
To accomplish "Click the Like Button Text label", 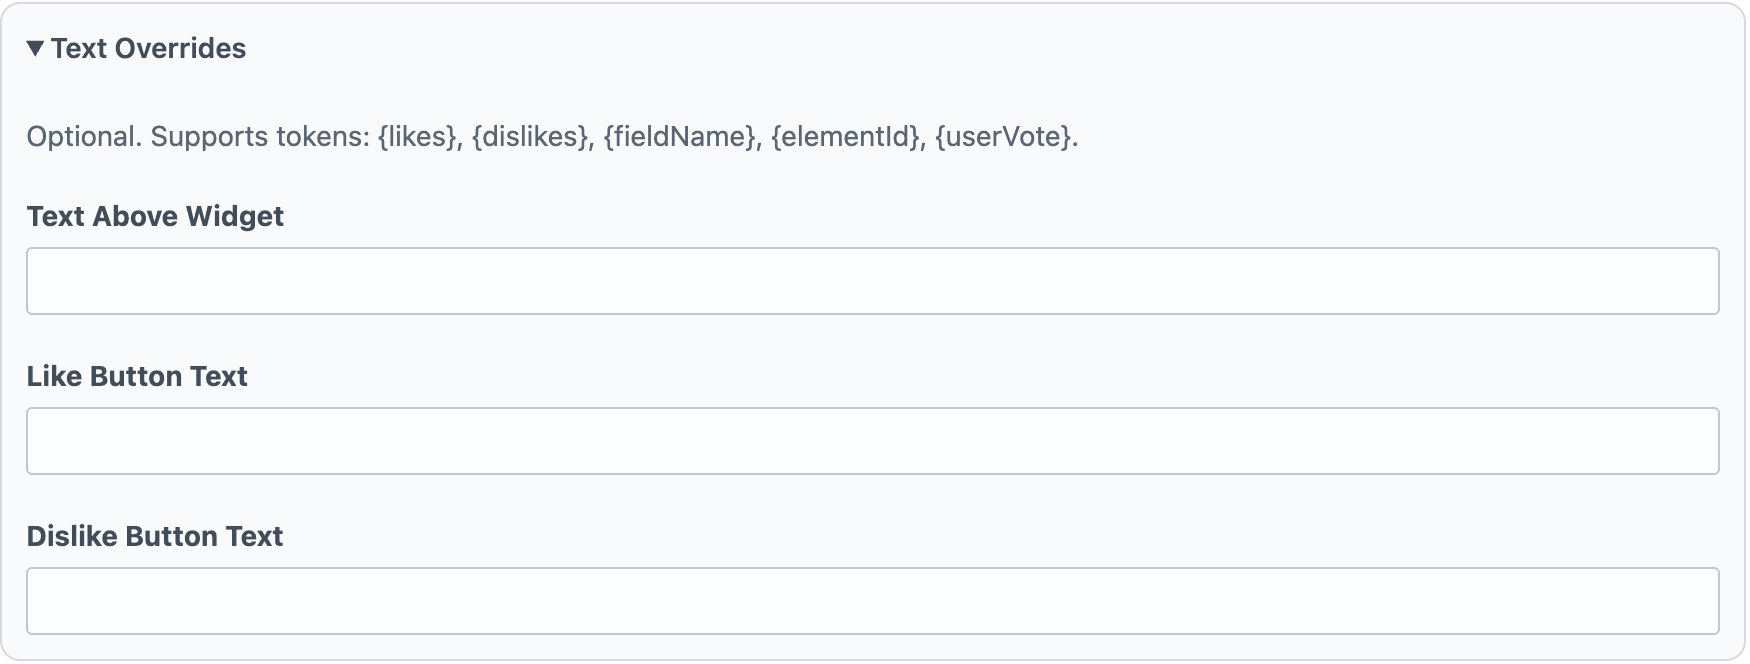I will pyautogui.click(x=137, y=376).
